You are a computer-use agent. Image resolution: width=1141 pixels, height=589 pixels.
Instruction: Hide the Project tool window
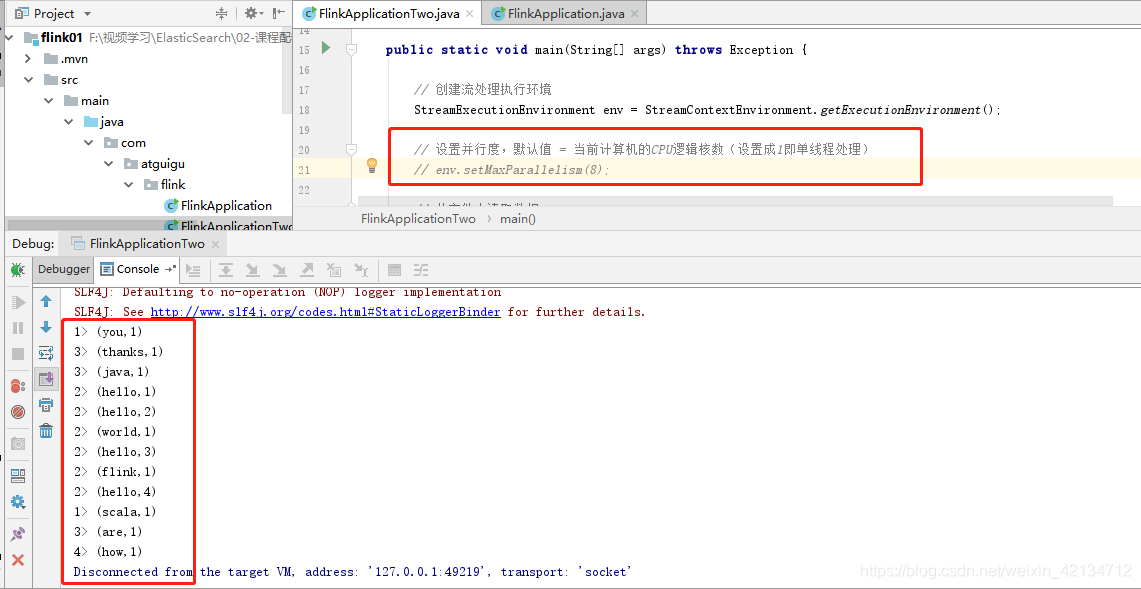(x=279, y=13)
